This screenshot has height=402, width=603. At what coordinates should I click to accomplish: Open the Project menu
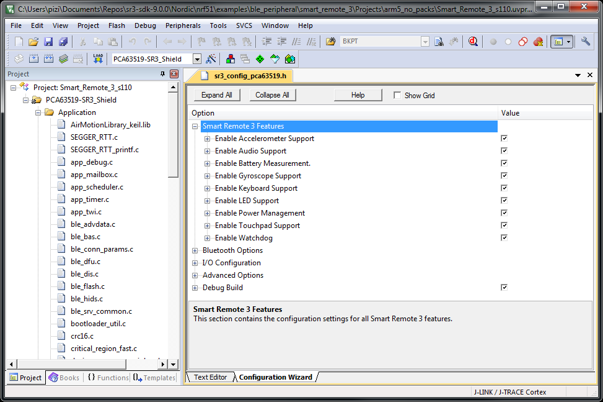(88, 25)
